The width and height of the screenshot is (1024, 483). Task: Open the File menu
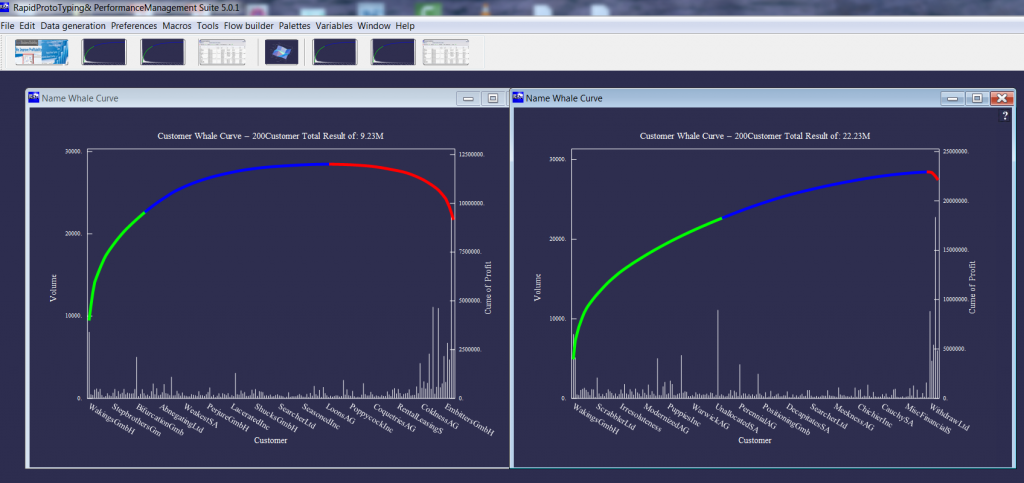(x=8, y=26)
